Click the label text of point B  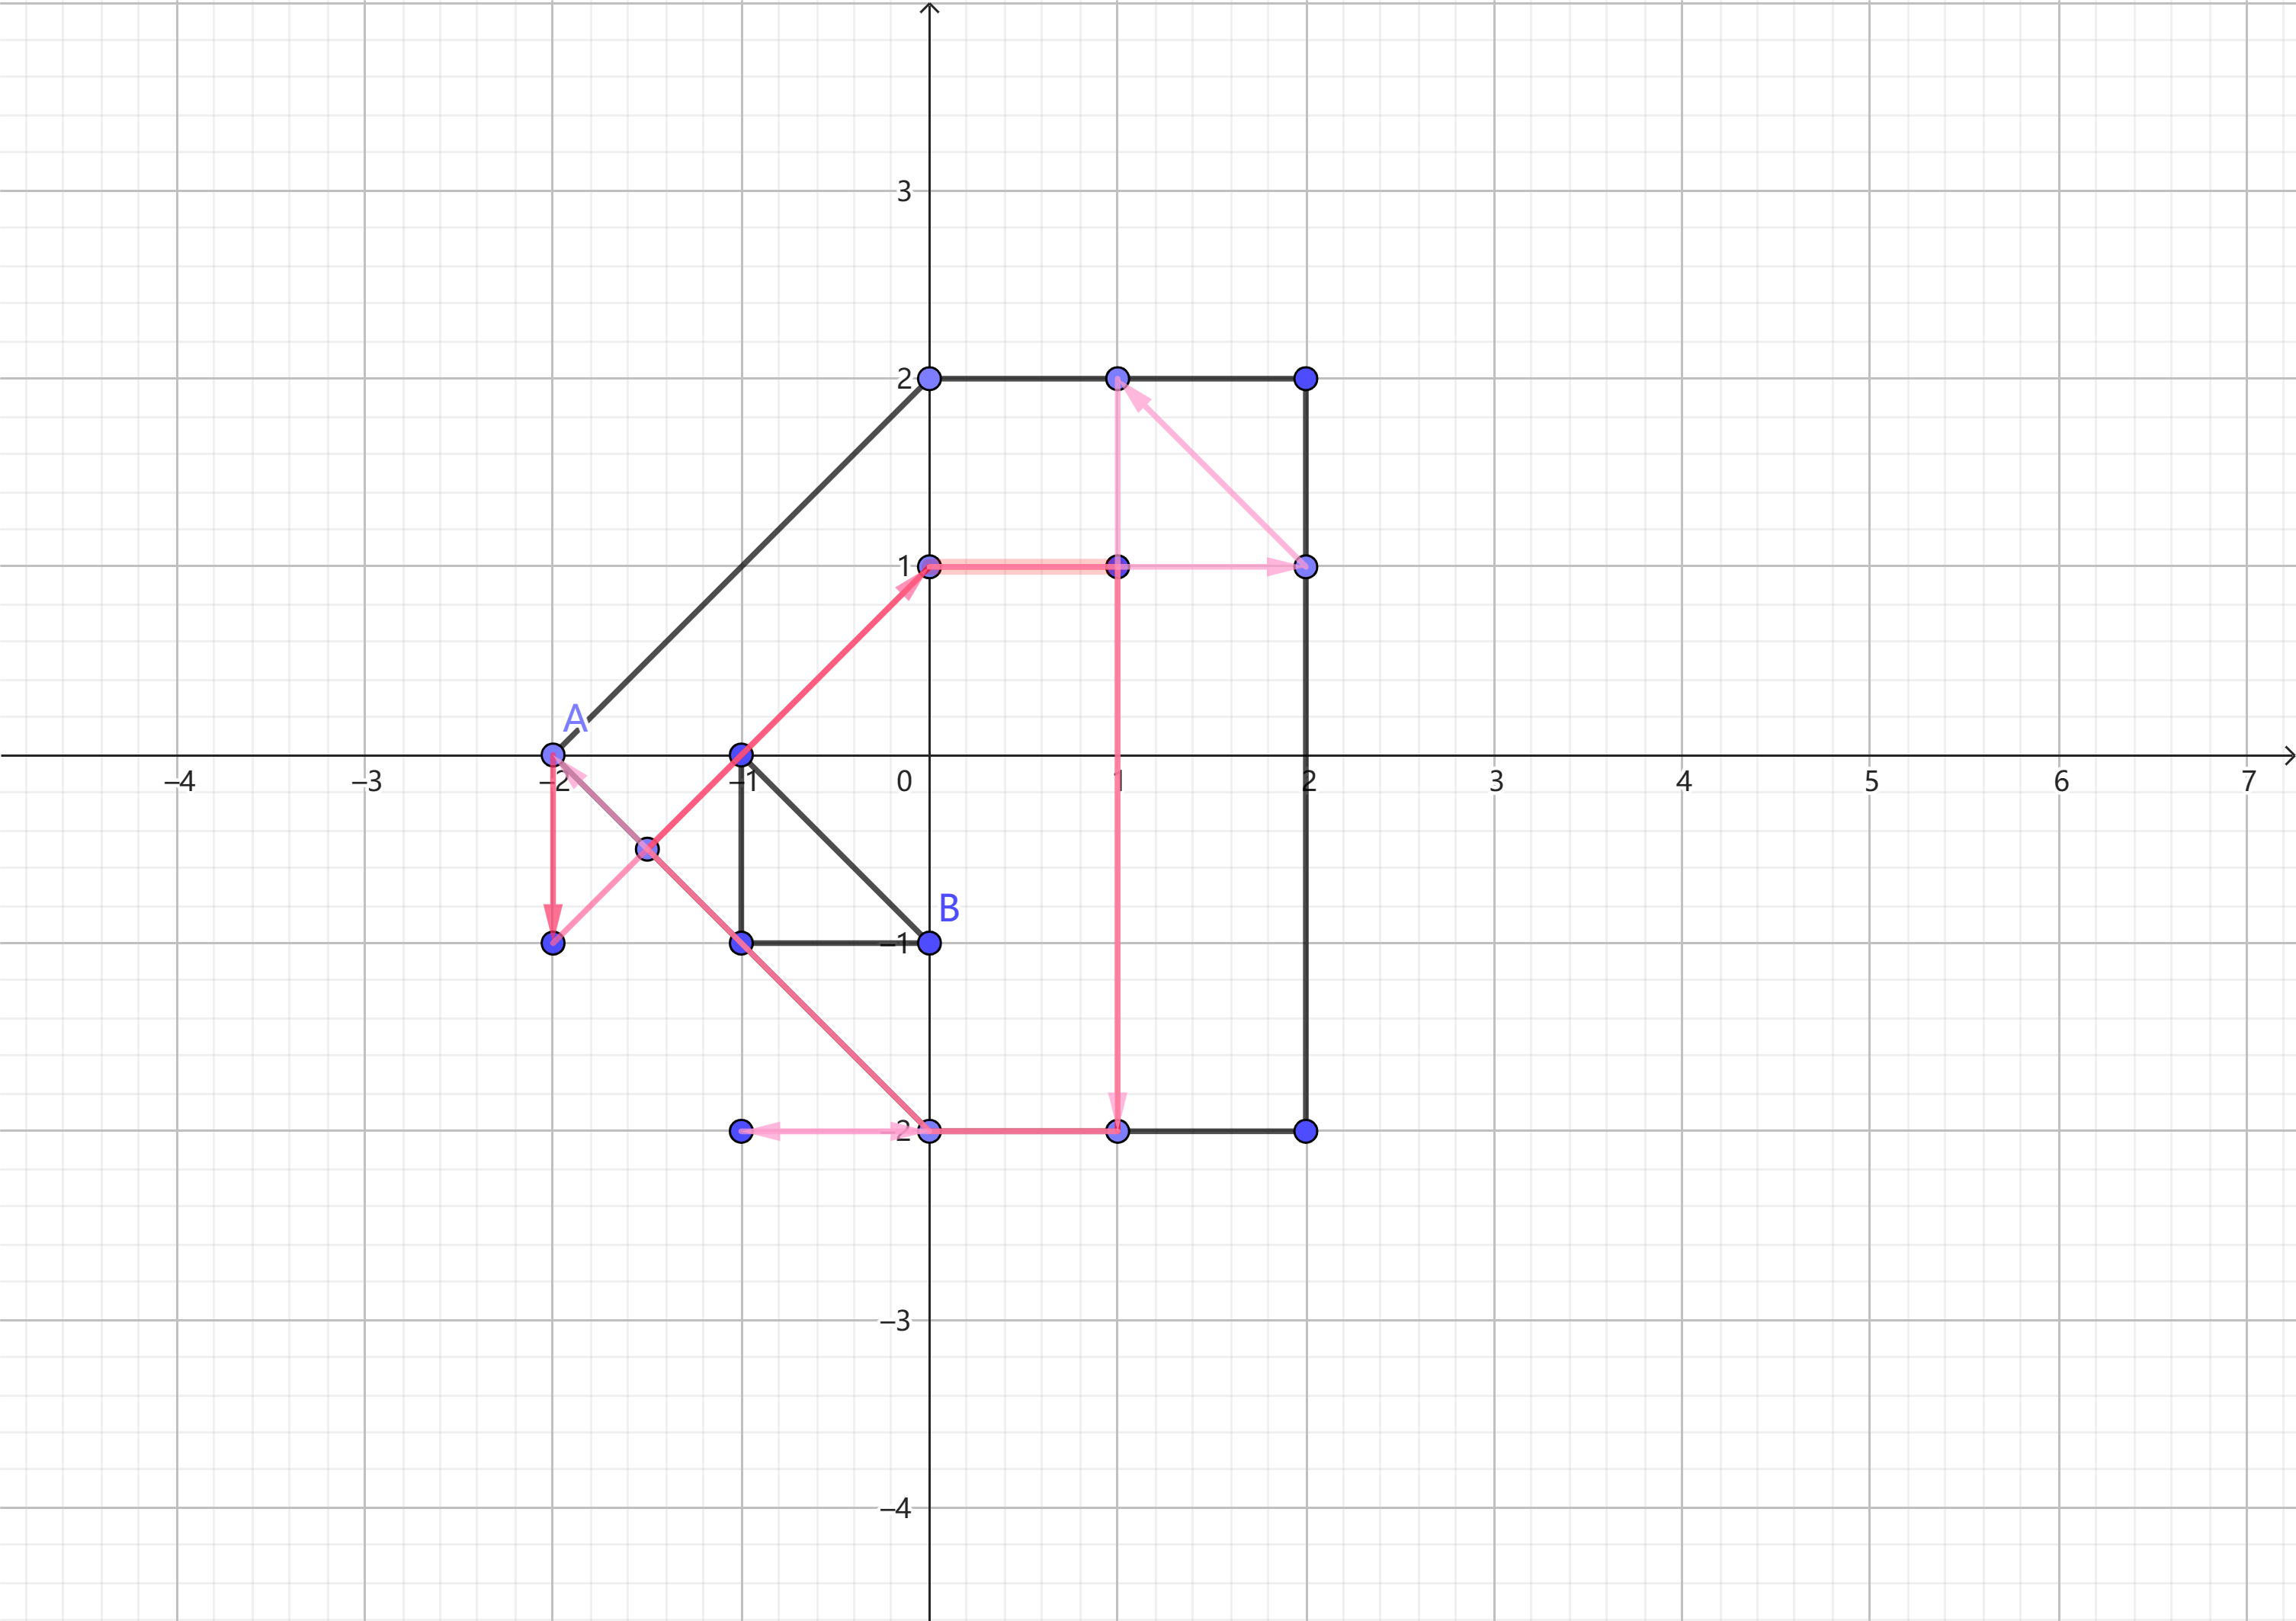949,908
